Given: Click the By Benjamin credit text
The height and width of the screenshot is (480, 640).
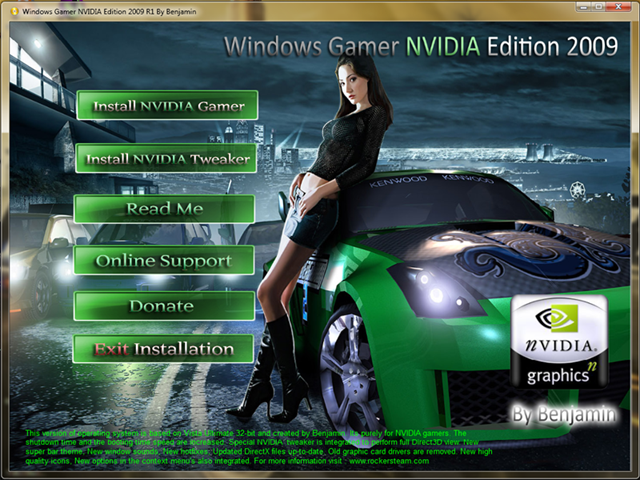Looking at the screenshot, I should pos(564,413).
